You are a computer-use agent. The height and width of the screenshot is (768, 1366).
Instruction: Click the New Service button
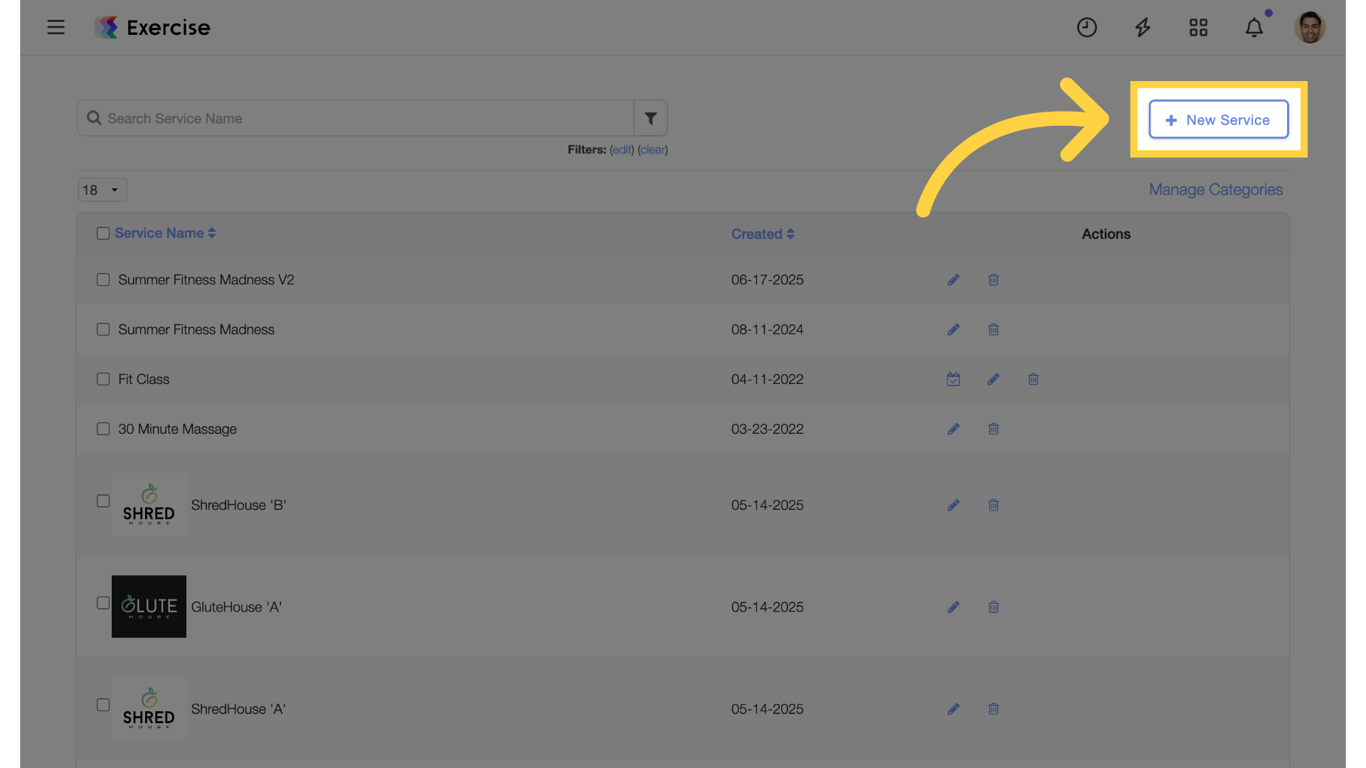(1218, 120)
